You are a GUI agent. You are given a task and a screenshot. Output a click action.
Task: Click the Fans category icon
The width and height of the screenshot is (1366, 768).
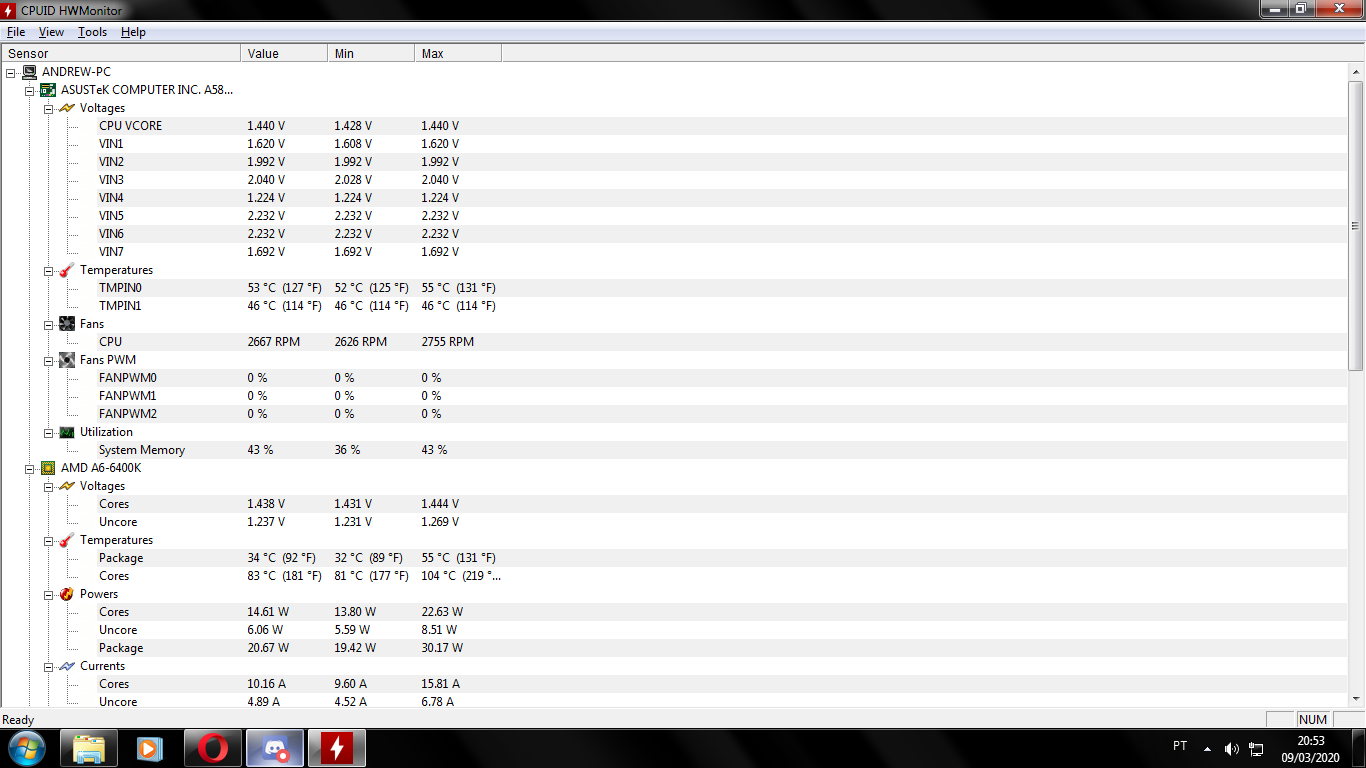tap(67, 324)
